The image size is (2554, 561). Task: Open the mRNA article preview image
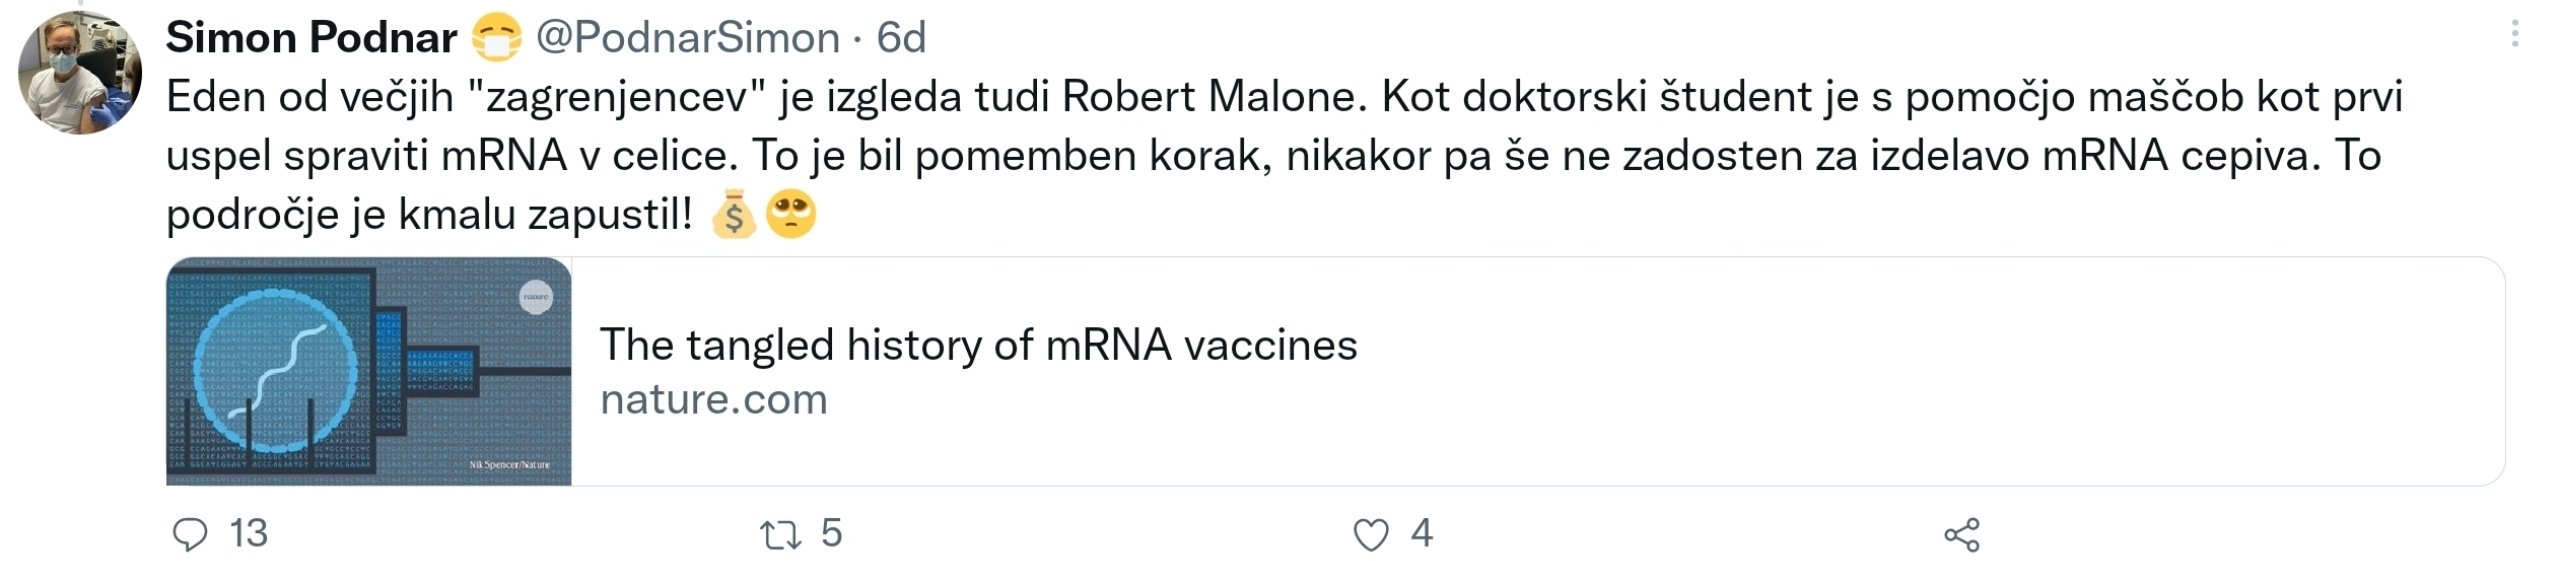[369, 371]
